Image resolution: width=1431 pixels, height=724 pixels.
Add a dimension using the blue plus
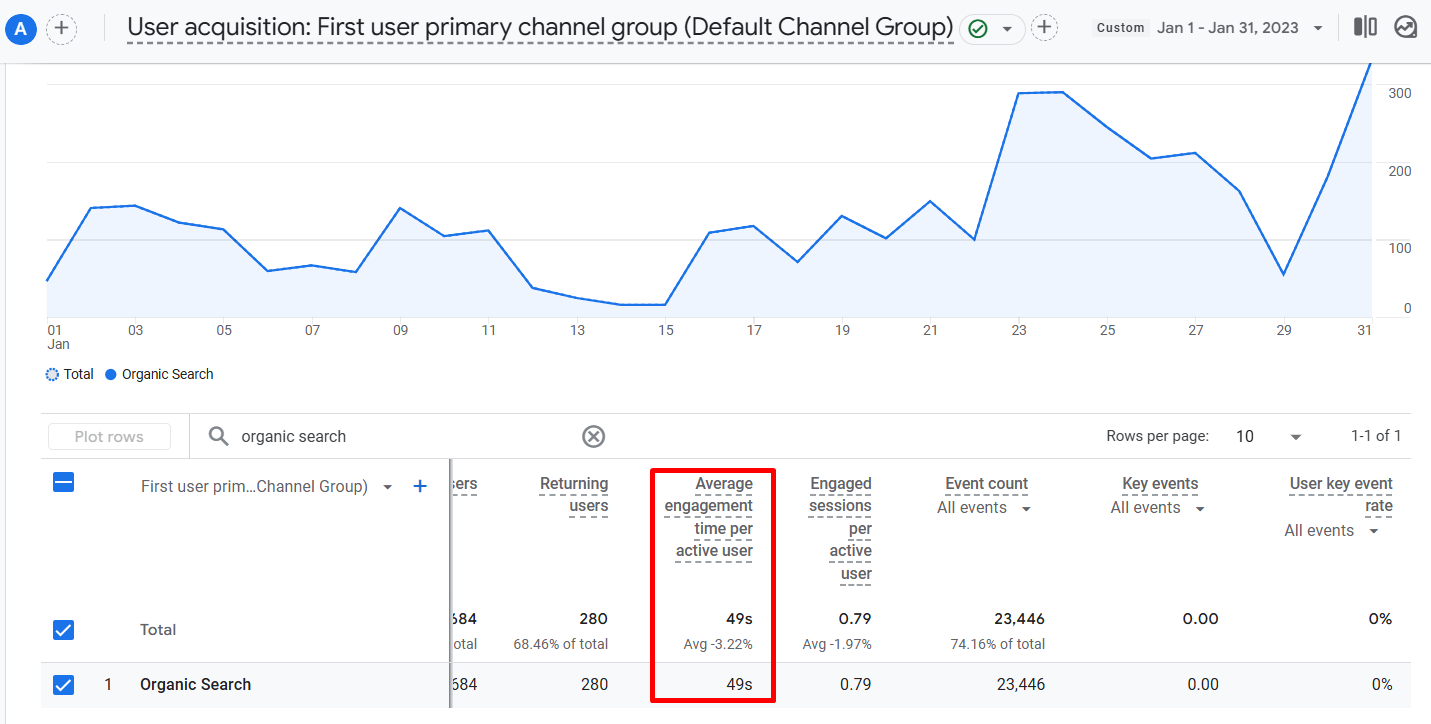[x=420, y=486]
